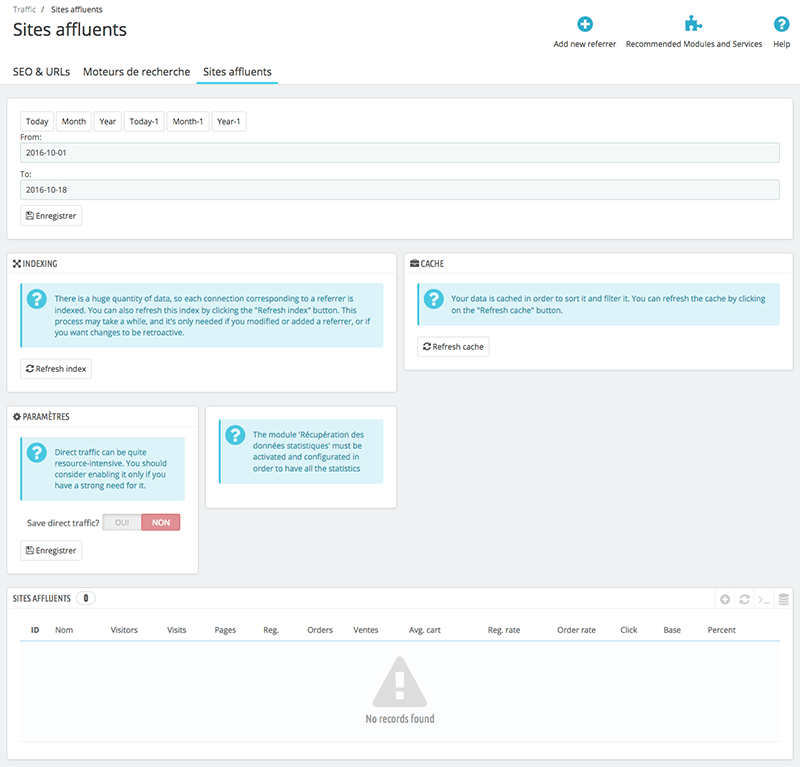Save date range with Enregistrer button
This screenshot has height=767, width=800.
coord(51,215)
